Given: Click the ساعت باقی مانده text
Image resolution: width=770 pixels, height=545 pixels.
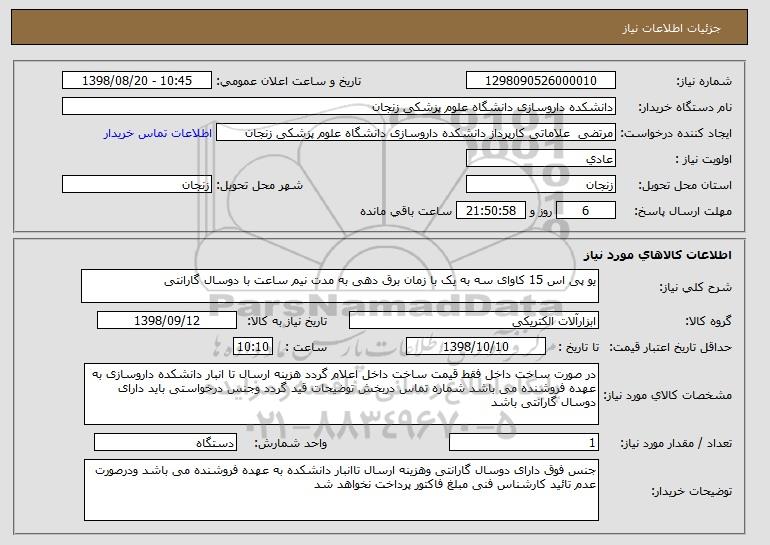Looking at the screenshot, I should pos(406,211).
